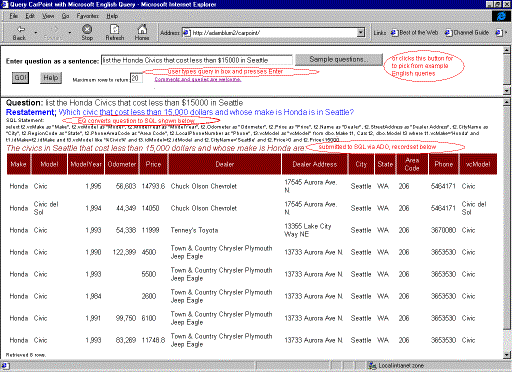This screenshot has height=384, width=512.
Task: Click the model year 1,984 cell
Action: click(93, 296)
